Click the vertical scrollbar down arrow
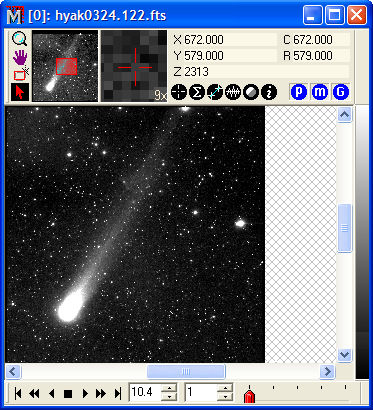The width and height of the screenshot is (373, 410). pos(345,355)
